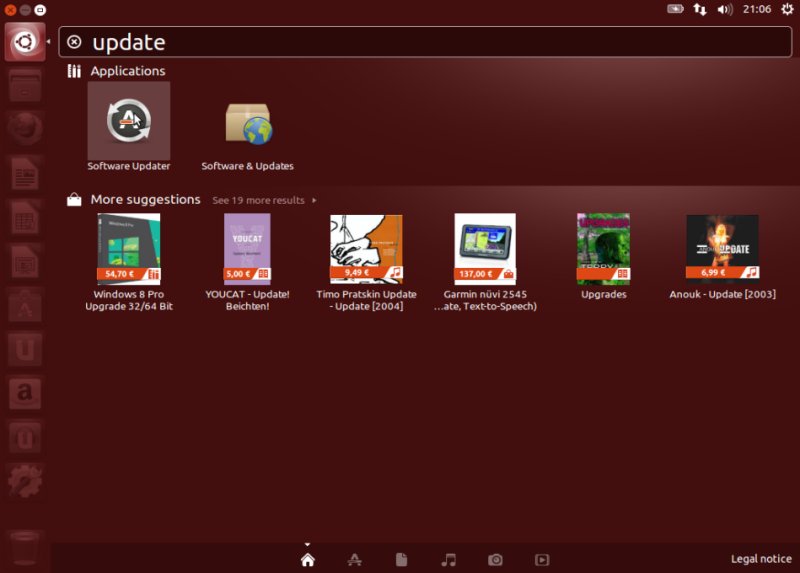Open Ubuntu One Music launcher icon
The height and width of the screenshot is (573, 800).
point(24,438)
